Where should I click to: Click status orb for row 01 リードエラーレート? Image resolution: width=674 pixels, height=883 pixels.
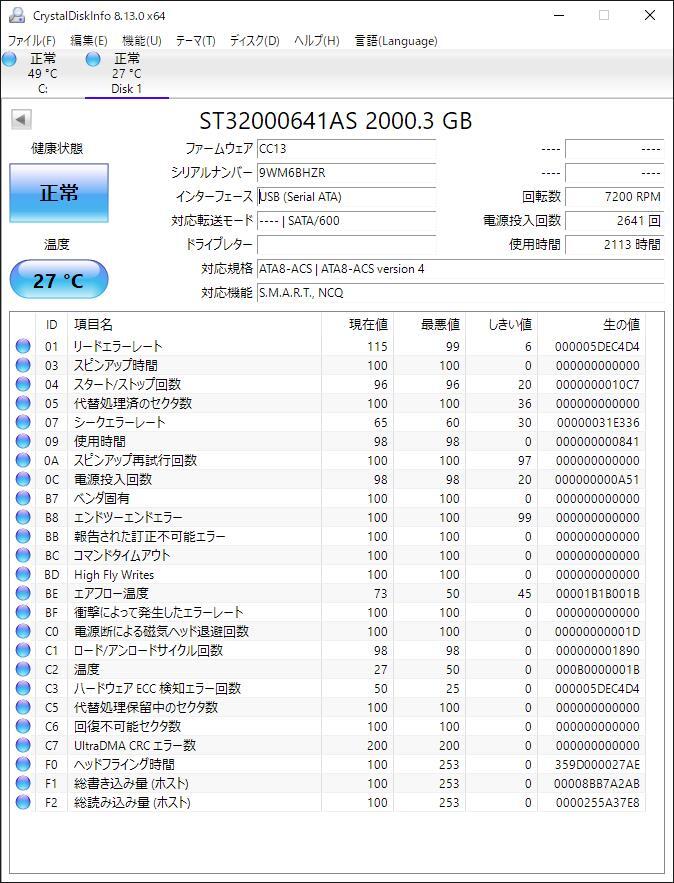click(23, 346)
